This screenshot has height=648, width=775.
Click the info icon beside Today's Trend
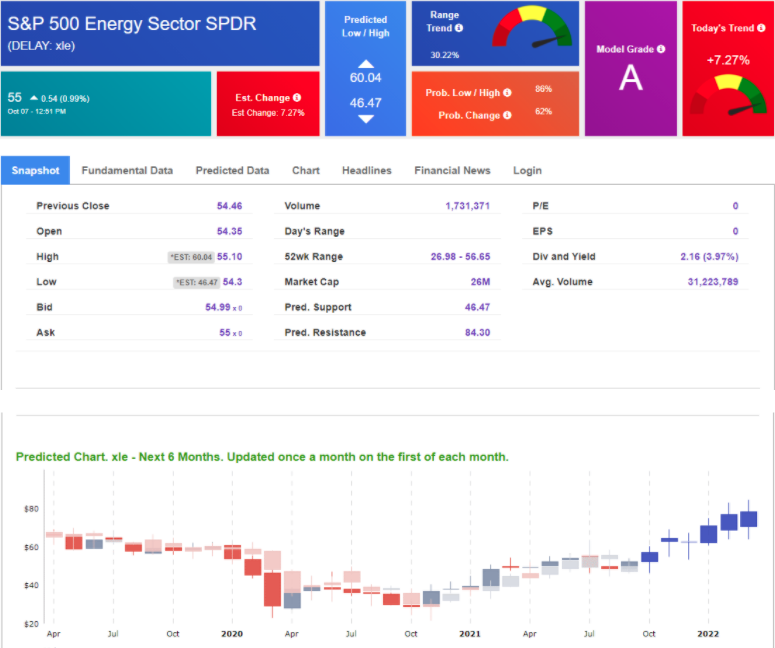[x=761, y=28]
